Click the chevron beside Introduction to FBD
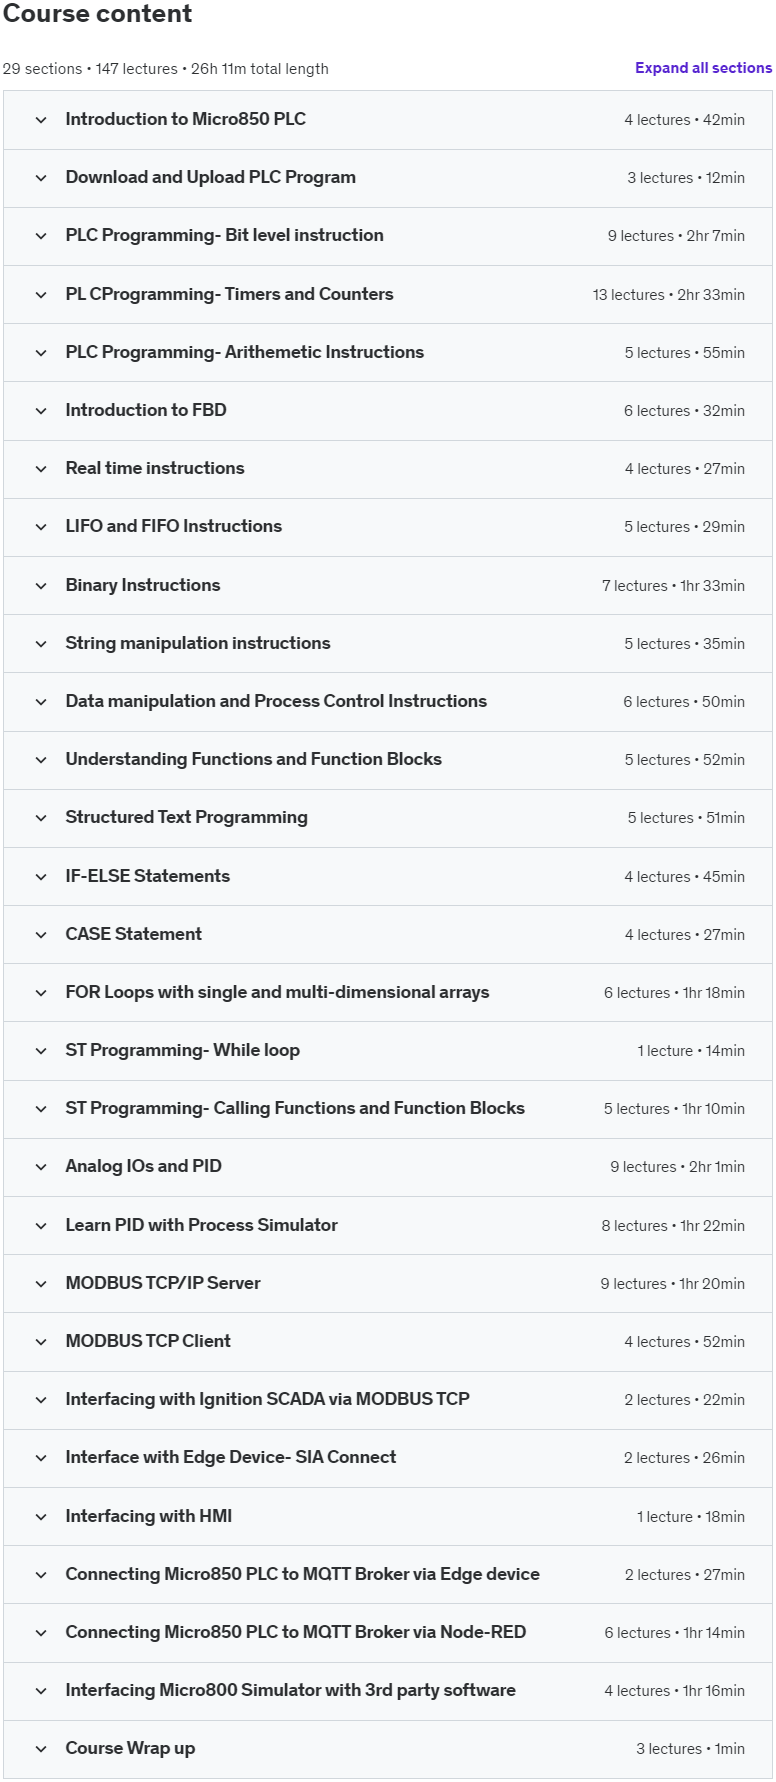776x1782 pixels. (41, 411)
